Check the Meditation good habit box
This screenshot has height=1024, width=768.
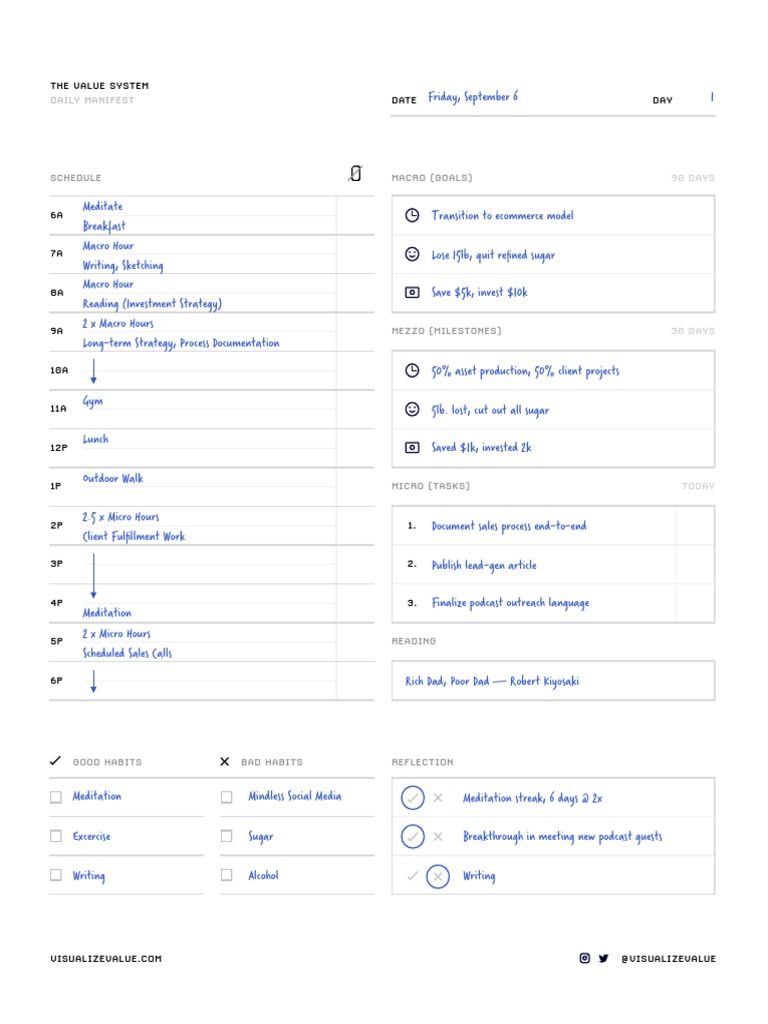click(56, 797)
